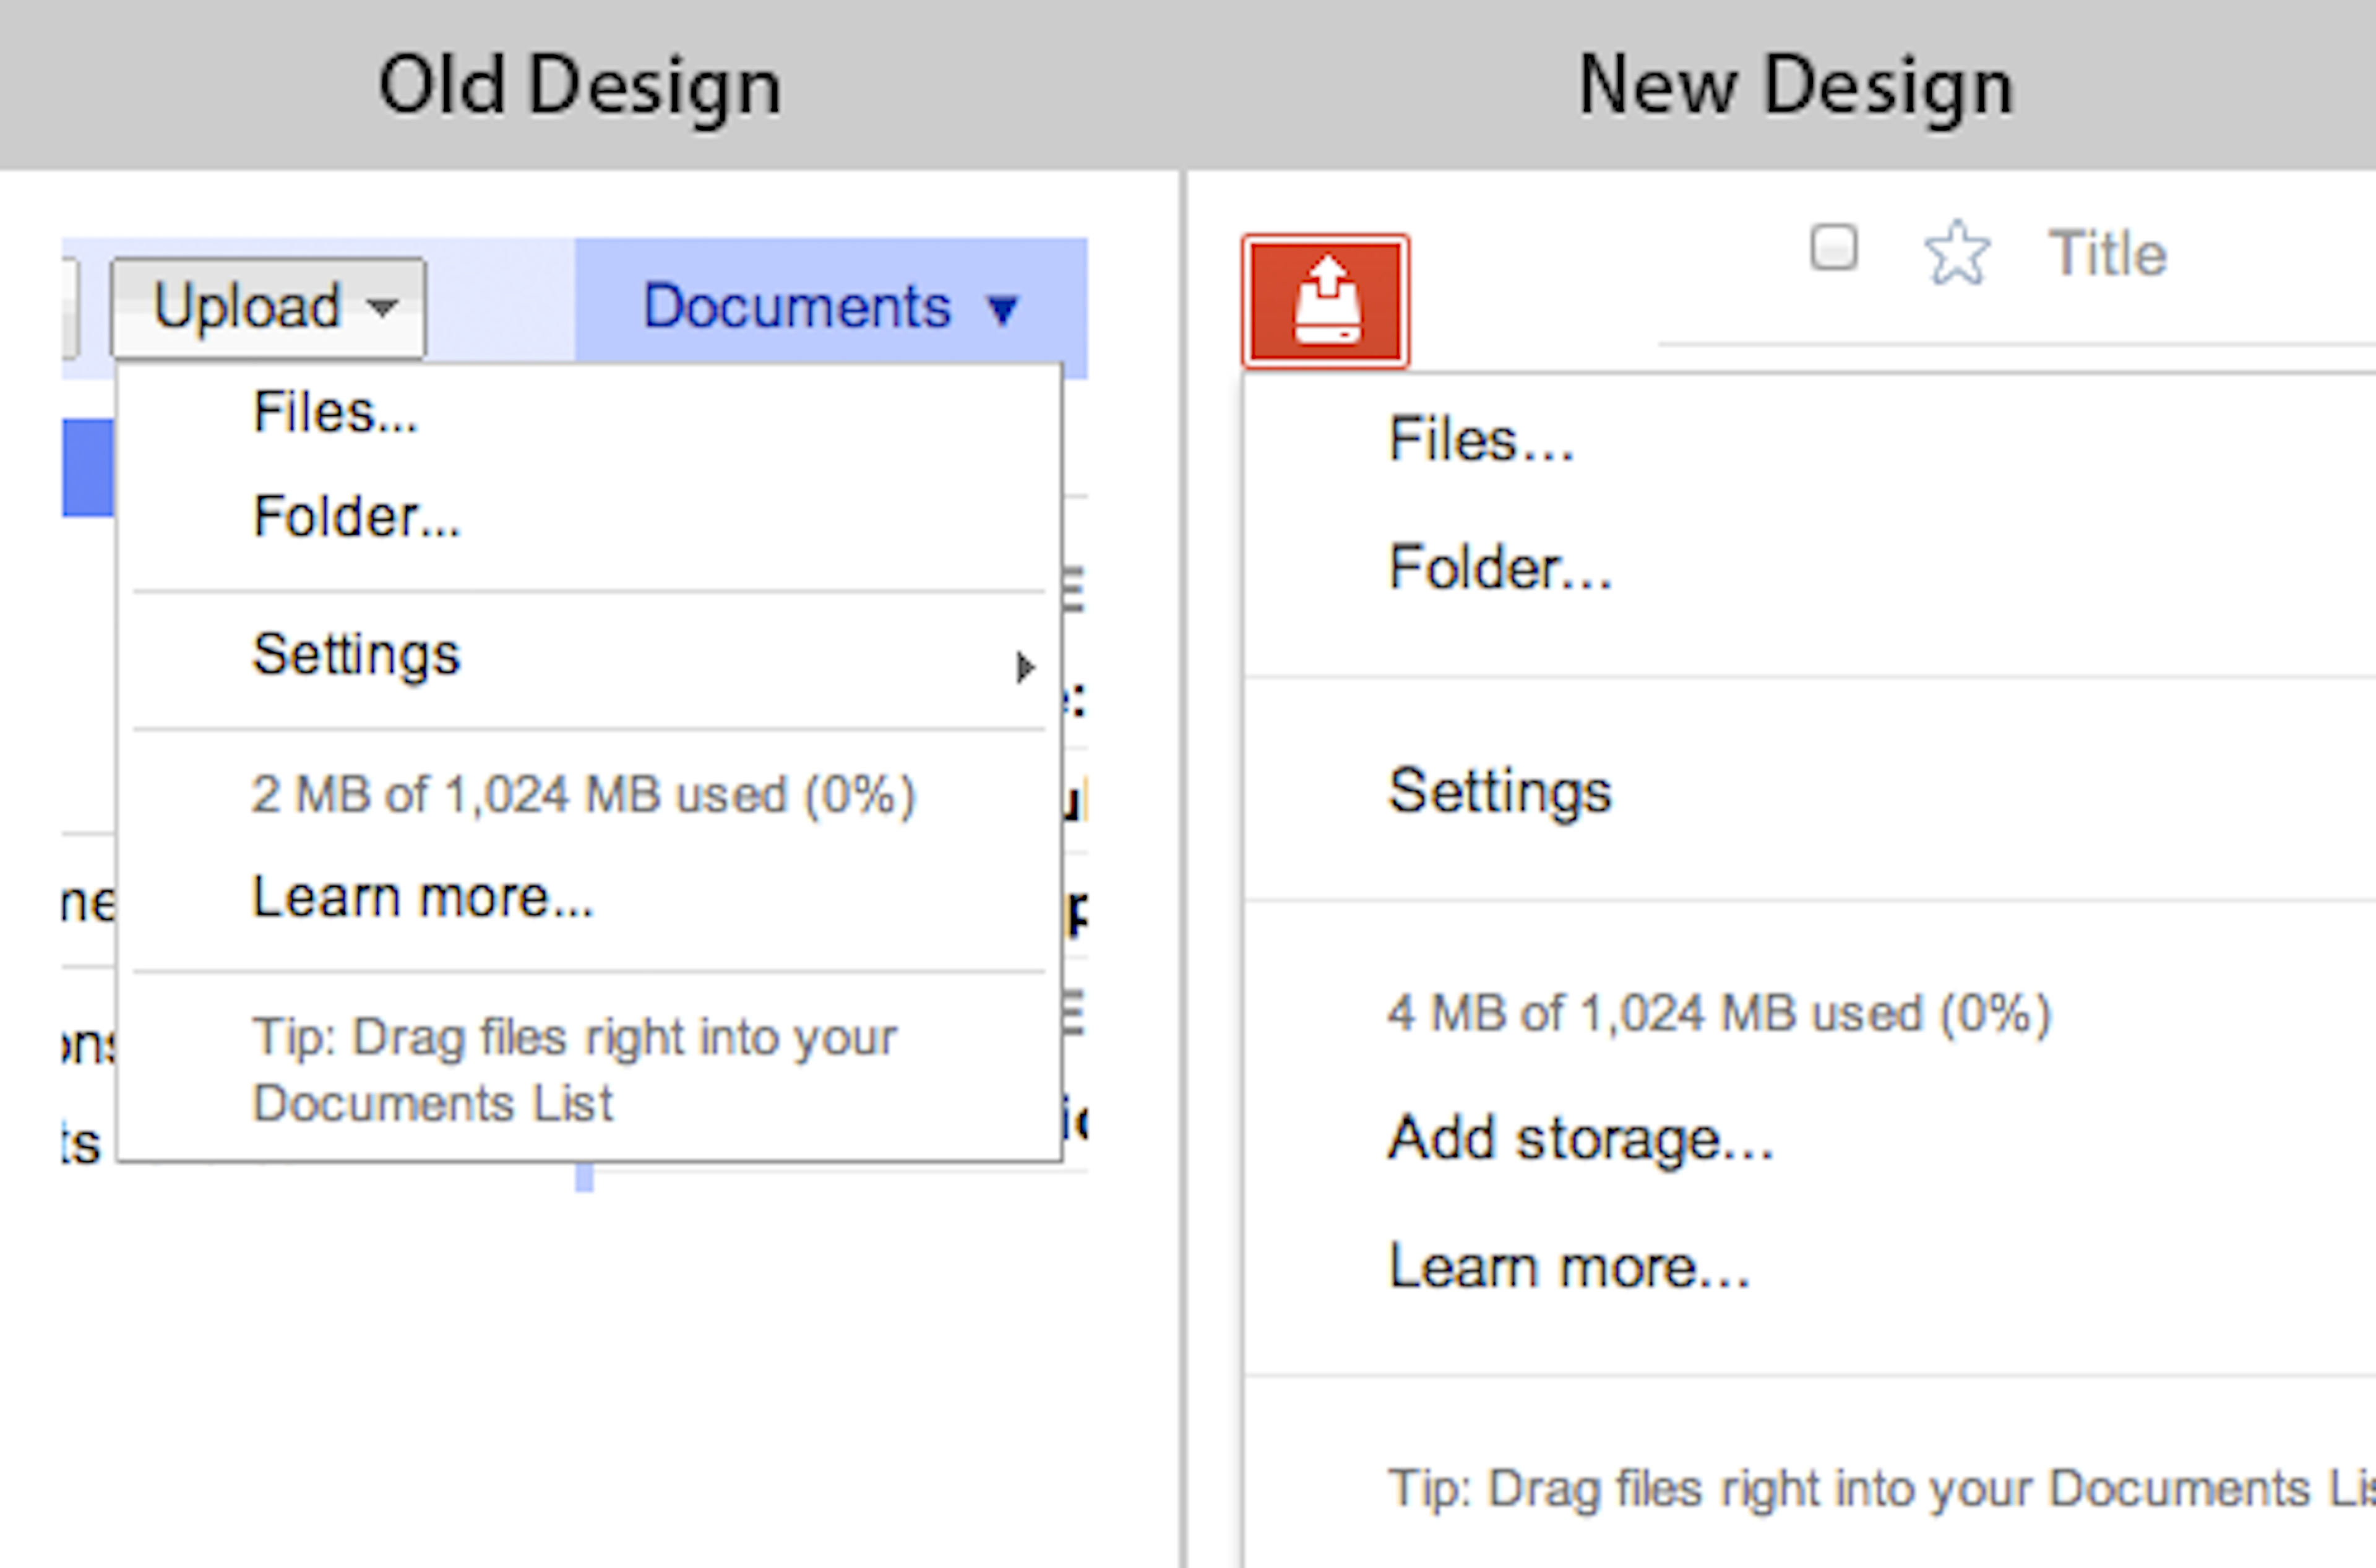Click Learn more... in old menu
Viewport: 2376px width, 1568px height.
(x=422, y=897)
